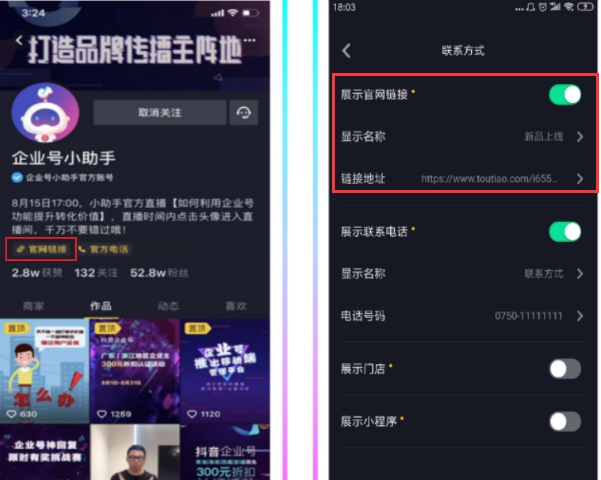Tap the blue verified badge icon
The width and height of the screenshot is (601, 480).
click(17, 177)
